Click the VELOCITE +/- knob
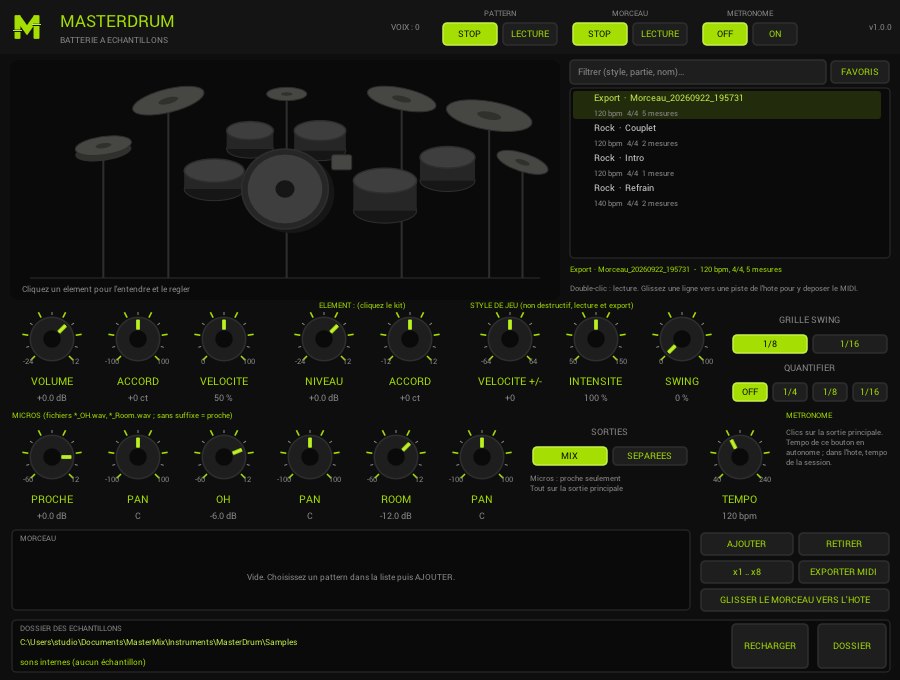 510,339
